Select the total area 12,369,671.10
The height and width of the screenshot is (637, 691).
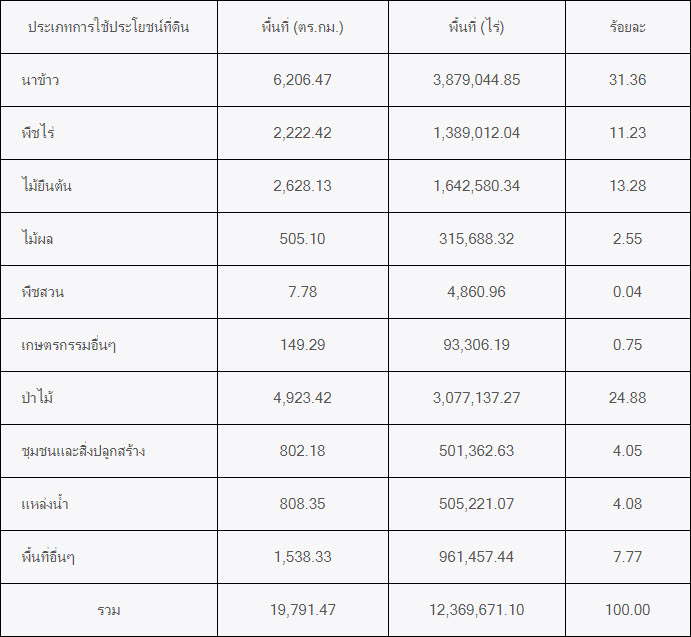coord(476,610)
